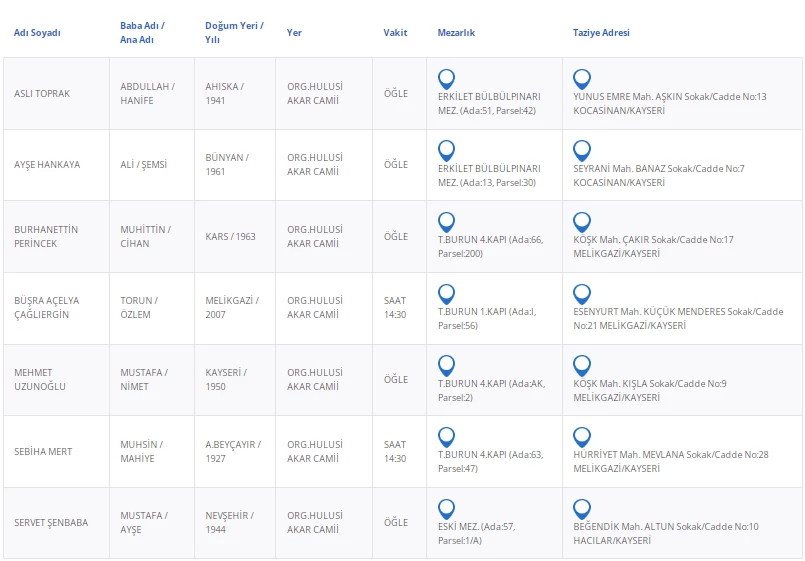
Task: Click the Vakit column header
Action: 395,33
